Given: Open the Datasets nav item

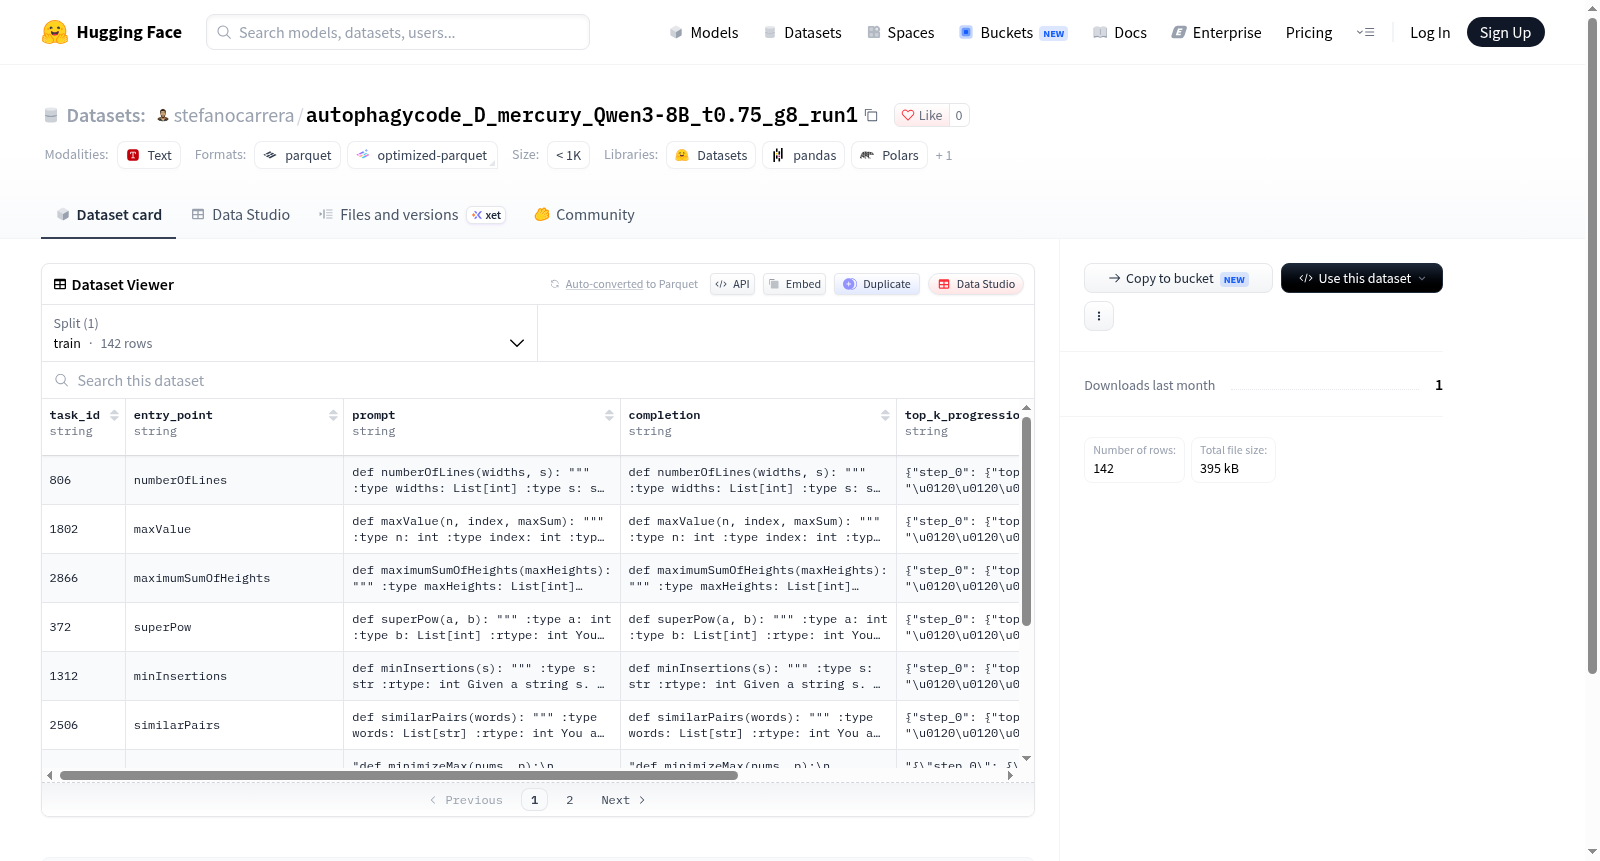Looking at the screenshot, I should click(x=802, y=32).
